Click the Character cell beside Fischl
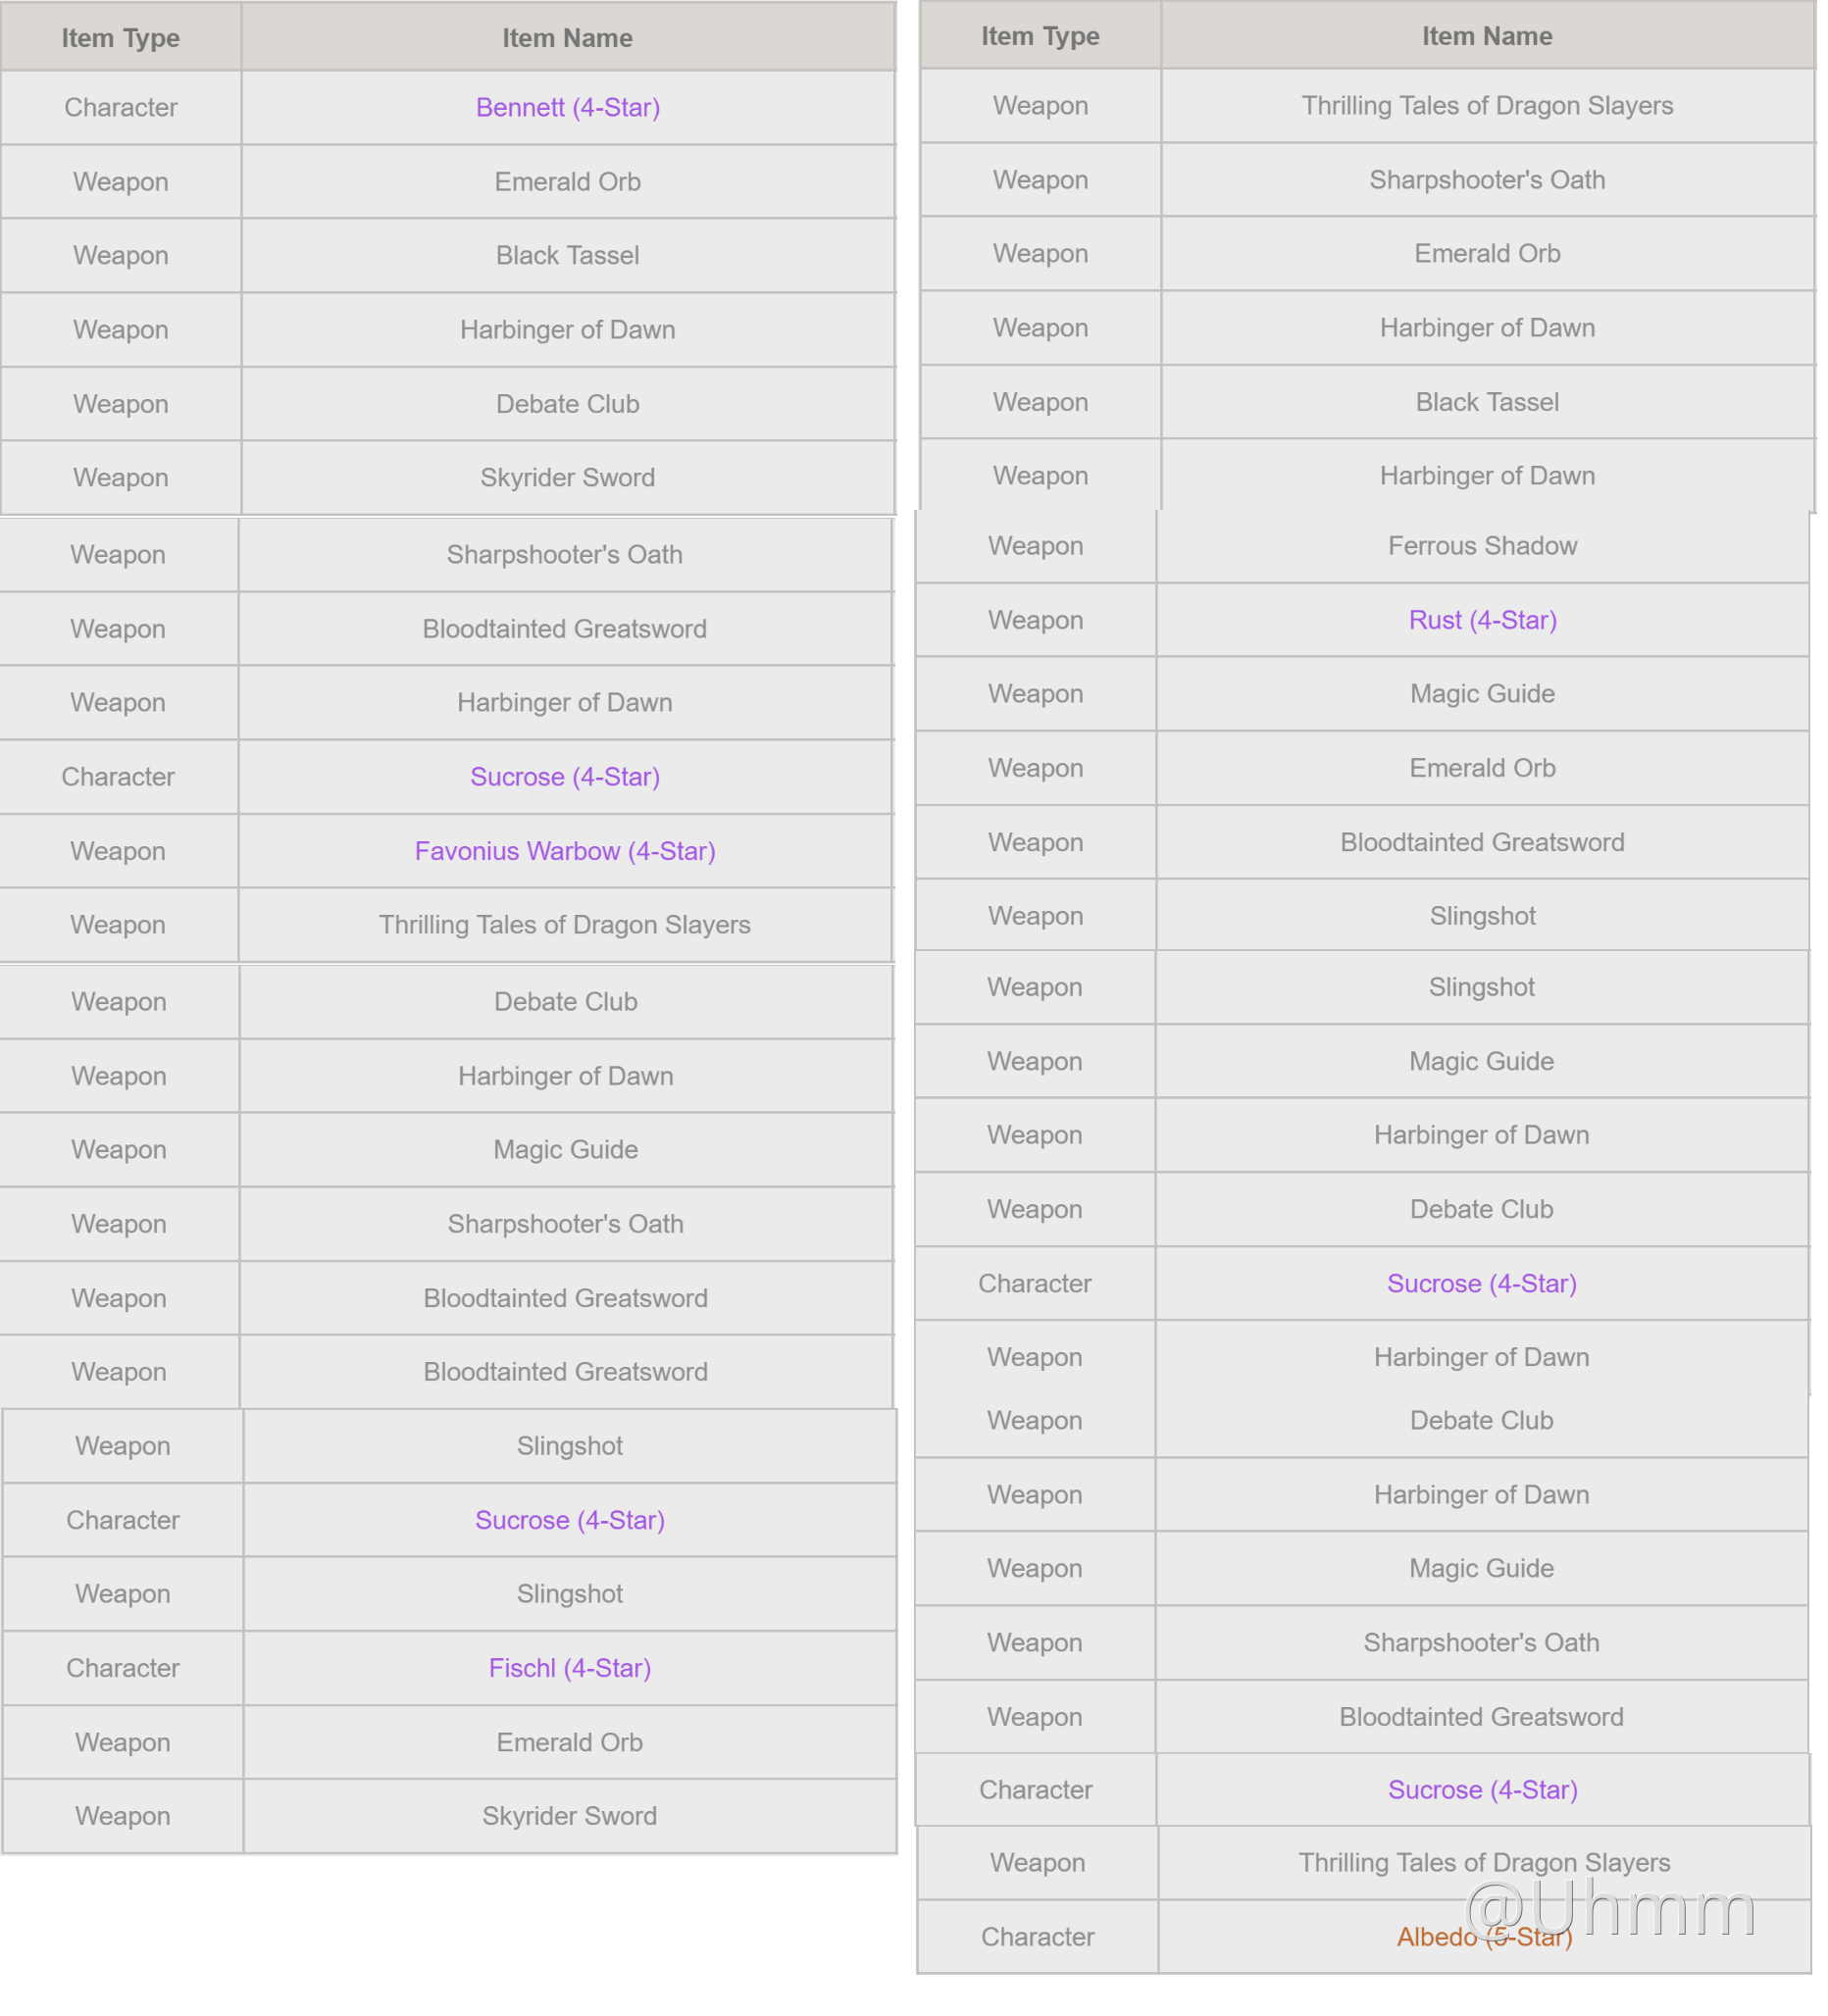 [x=122, y=1668]
